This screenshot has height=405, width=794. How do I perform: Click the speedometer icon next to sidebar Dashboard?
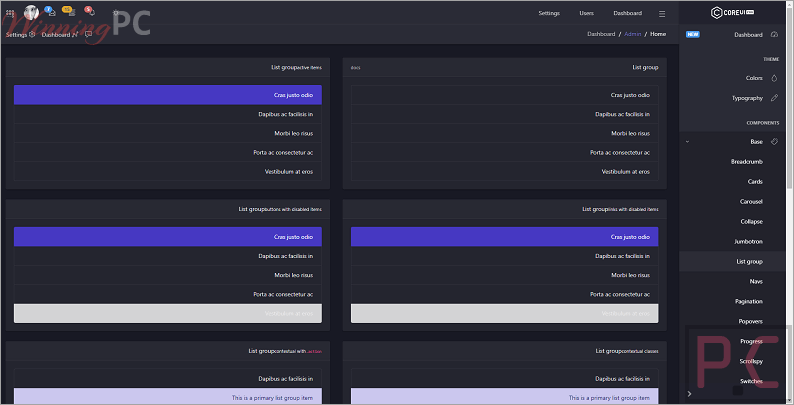click(774, 34)
